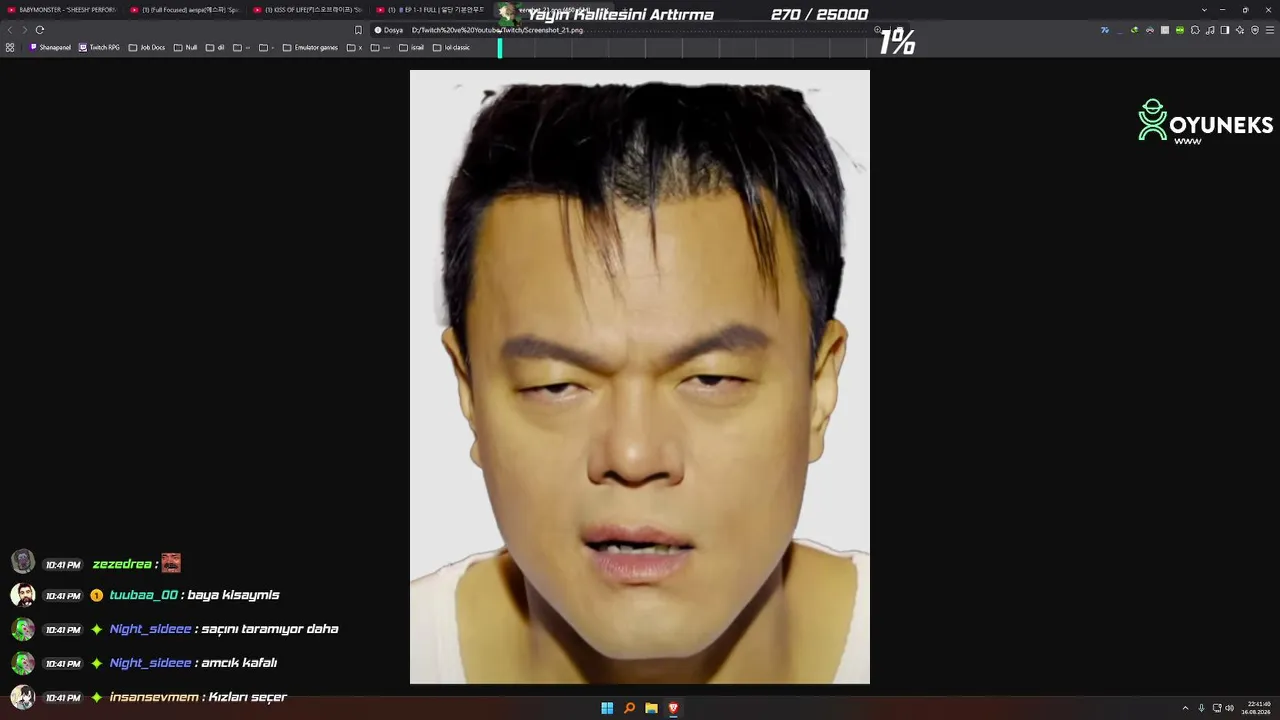1280x720 pixels.
Task: Expand the israil bookmark folder
Action: point(412,47)
